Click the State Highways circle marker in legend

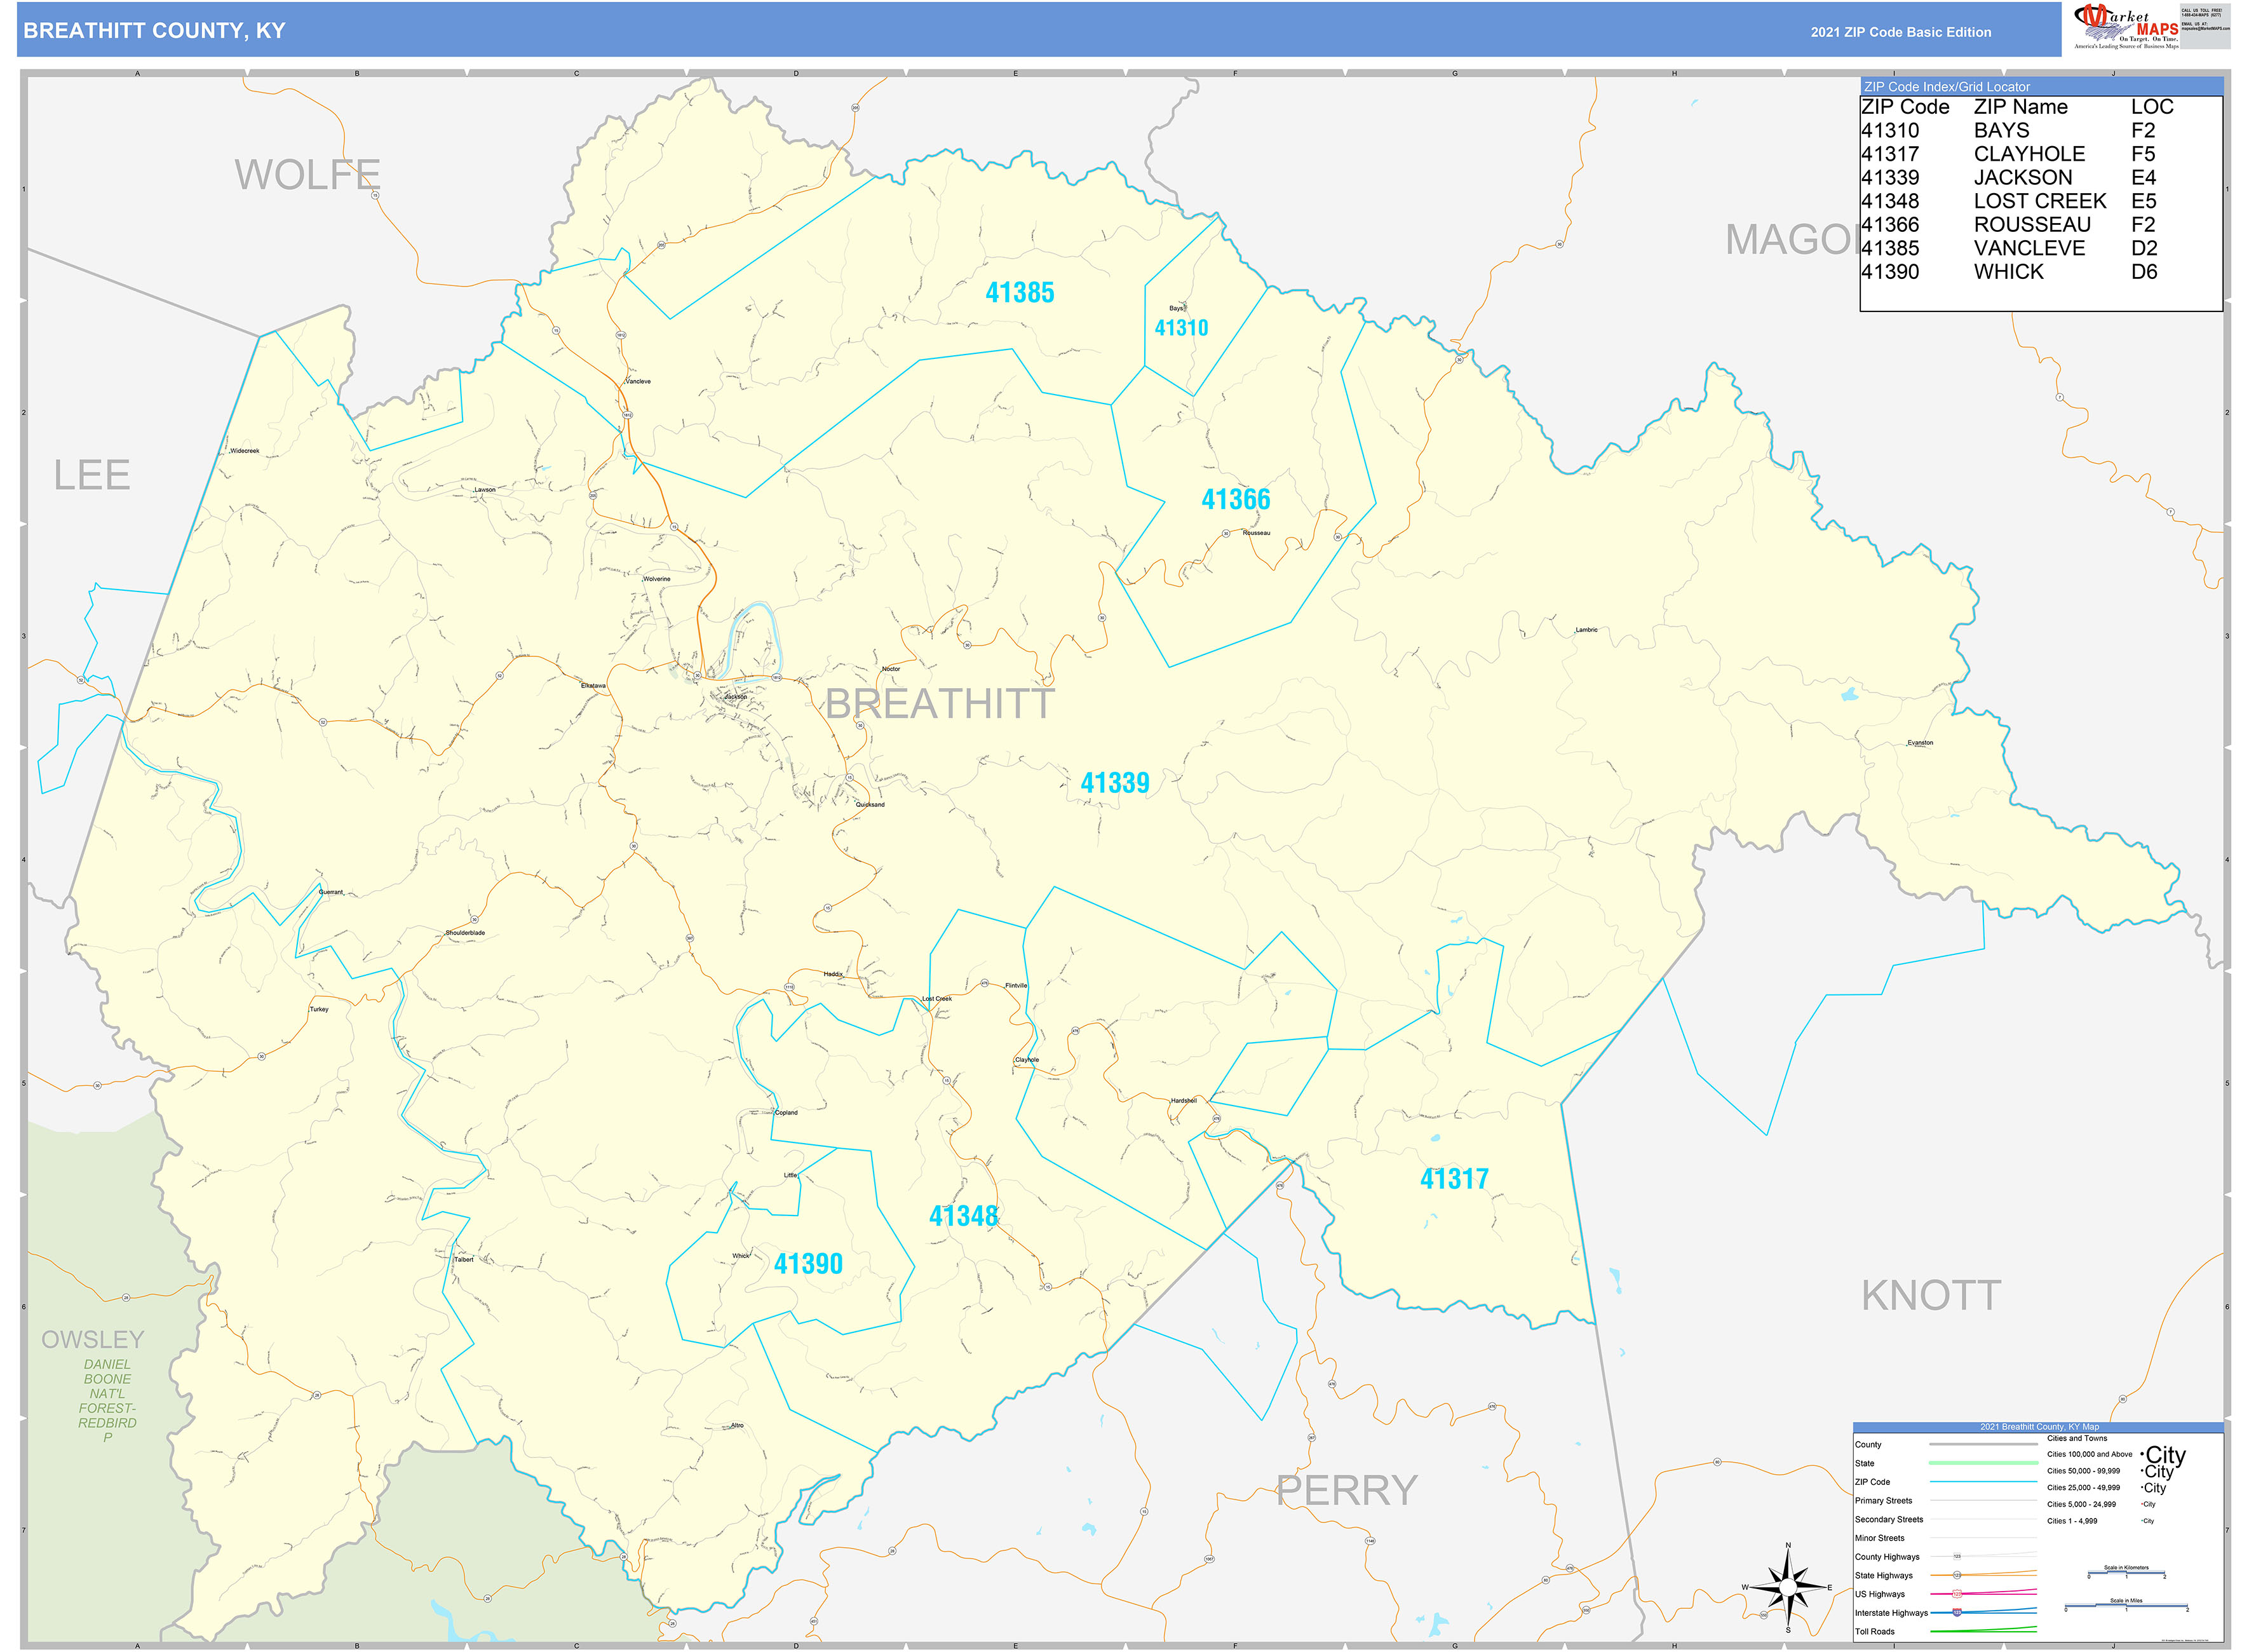tap(1957, 1576)
